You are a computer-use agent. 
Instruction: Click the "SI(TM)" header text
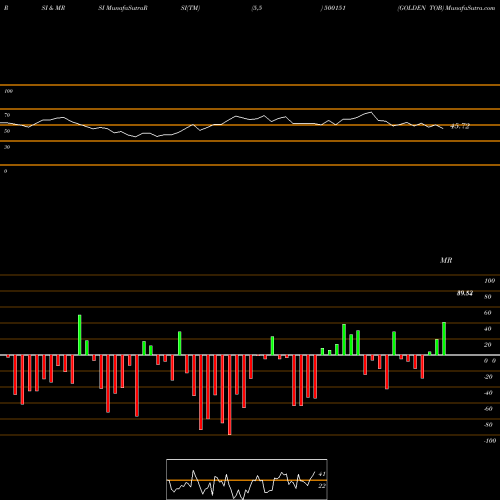pyautogui.click(x=190, y=8)
